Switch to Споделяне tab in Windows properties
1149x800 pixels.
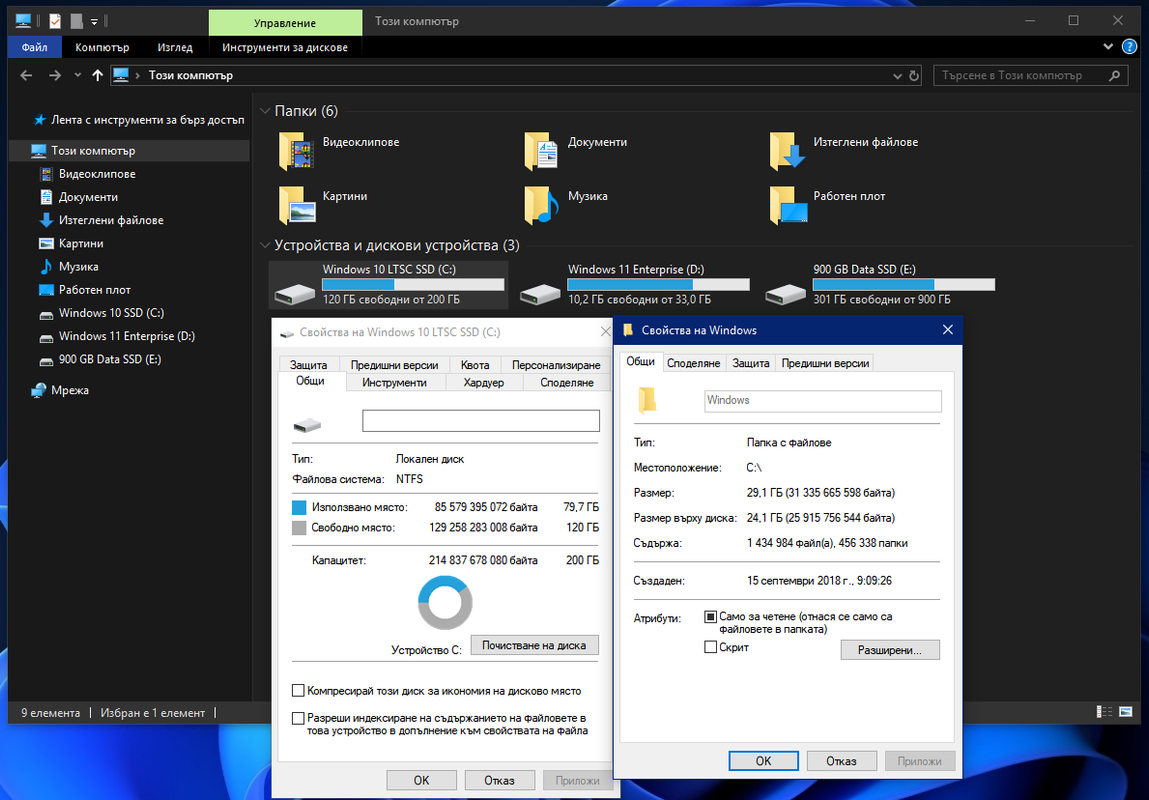[693, 363]
